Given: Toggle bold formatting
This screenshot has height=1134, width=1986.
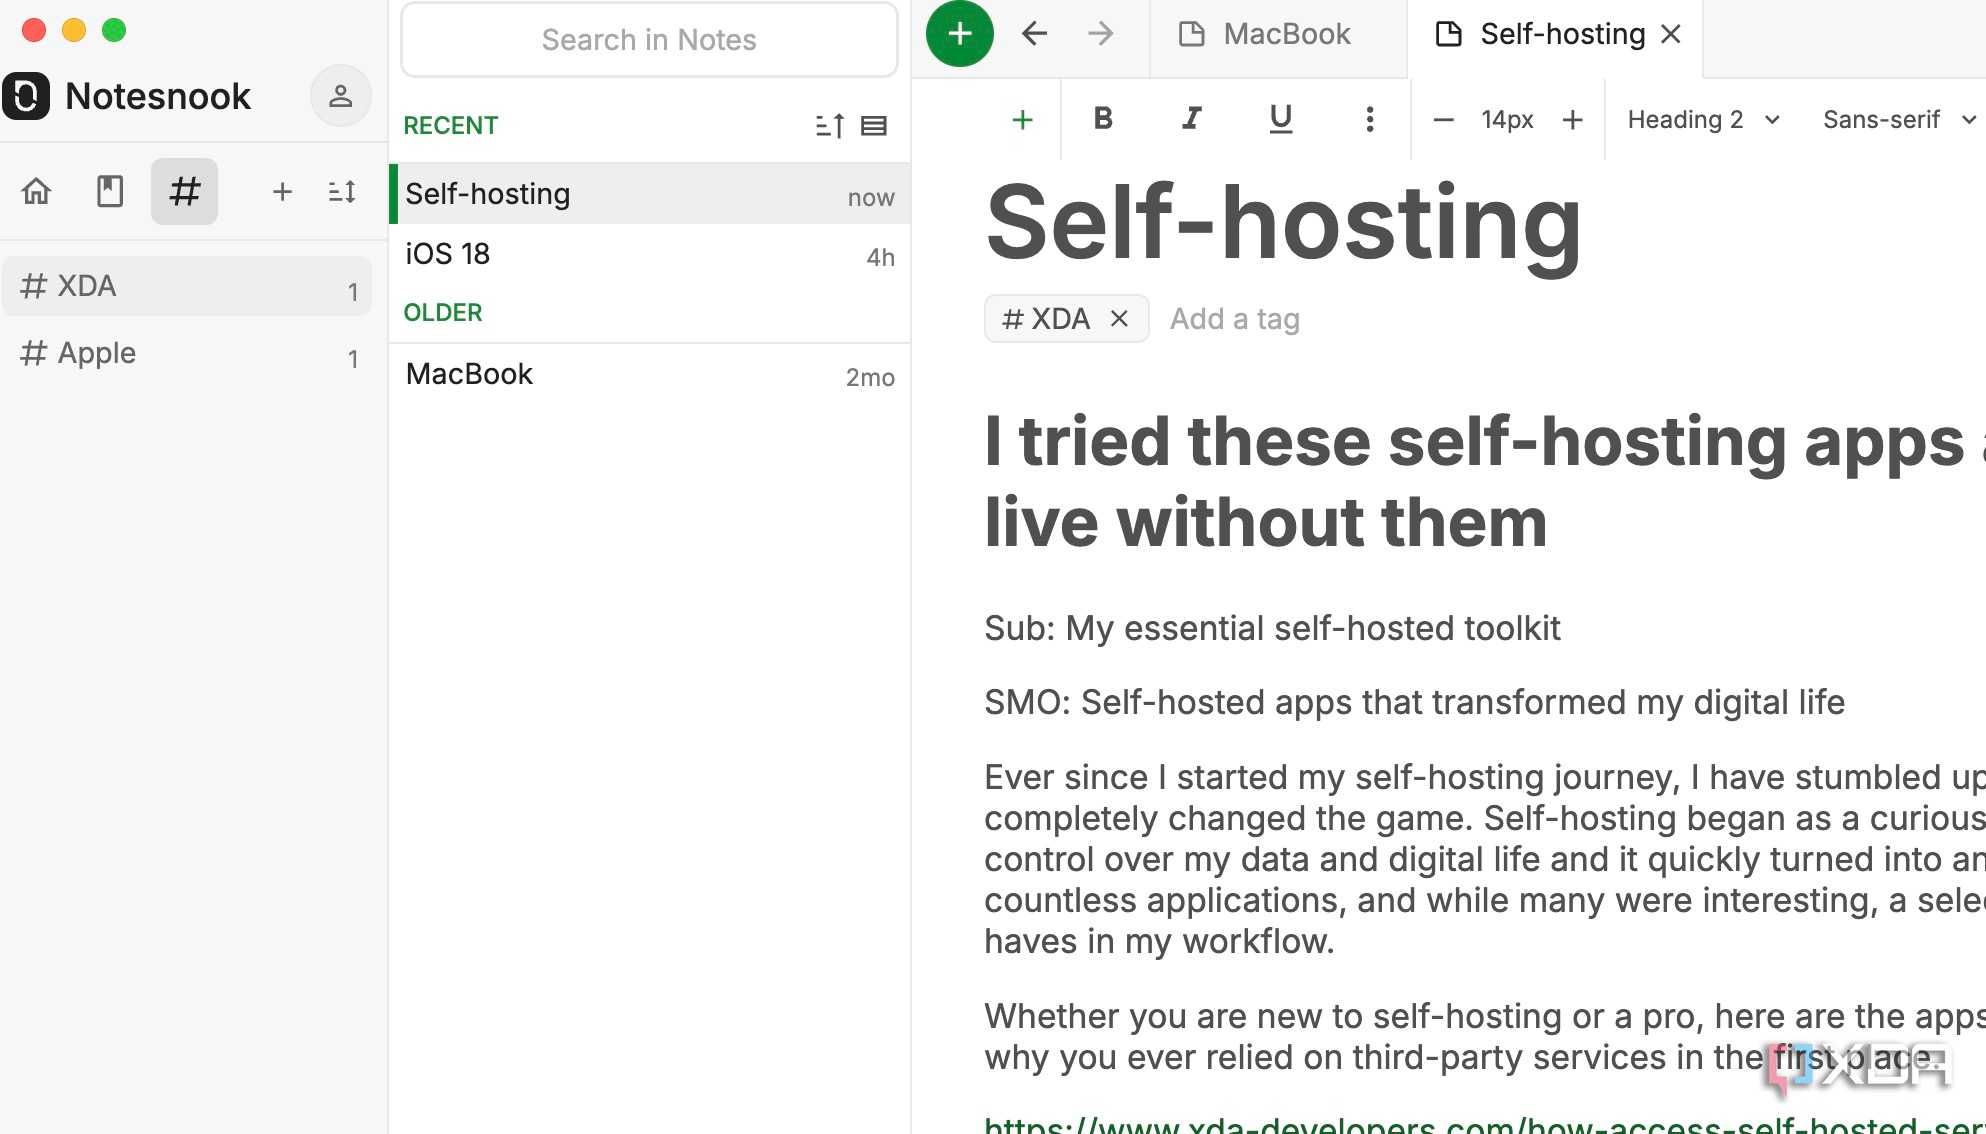Looking at the screenshot, I should pos(1103,120).
